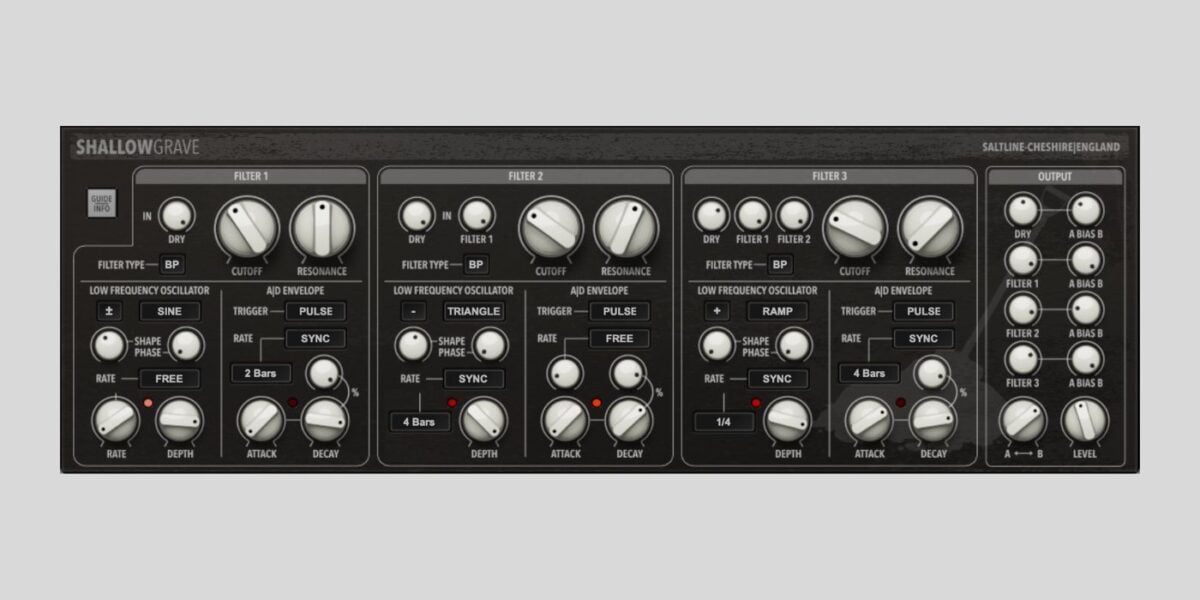
Task: Change Filter 1's SINE waveform selector
Action: (x=169, y=311)
